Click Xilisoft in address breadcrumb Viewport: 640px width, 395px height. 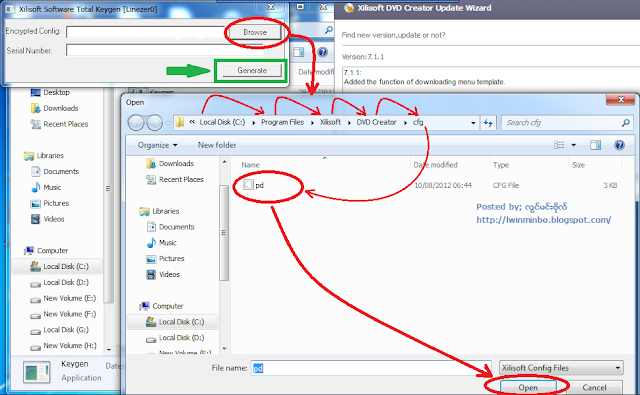(x=330, y=122)
